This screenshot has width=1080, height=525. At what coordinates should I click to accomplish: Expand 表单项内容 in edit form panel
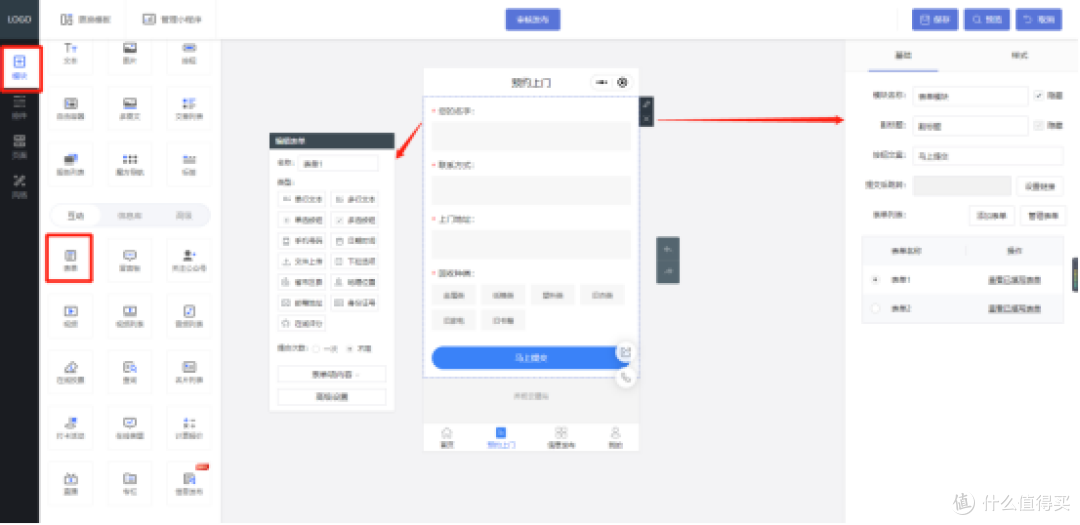331,374
